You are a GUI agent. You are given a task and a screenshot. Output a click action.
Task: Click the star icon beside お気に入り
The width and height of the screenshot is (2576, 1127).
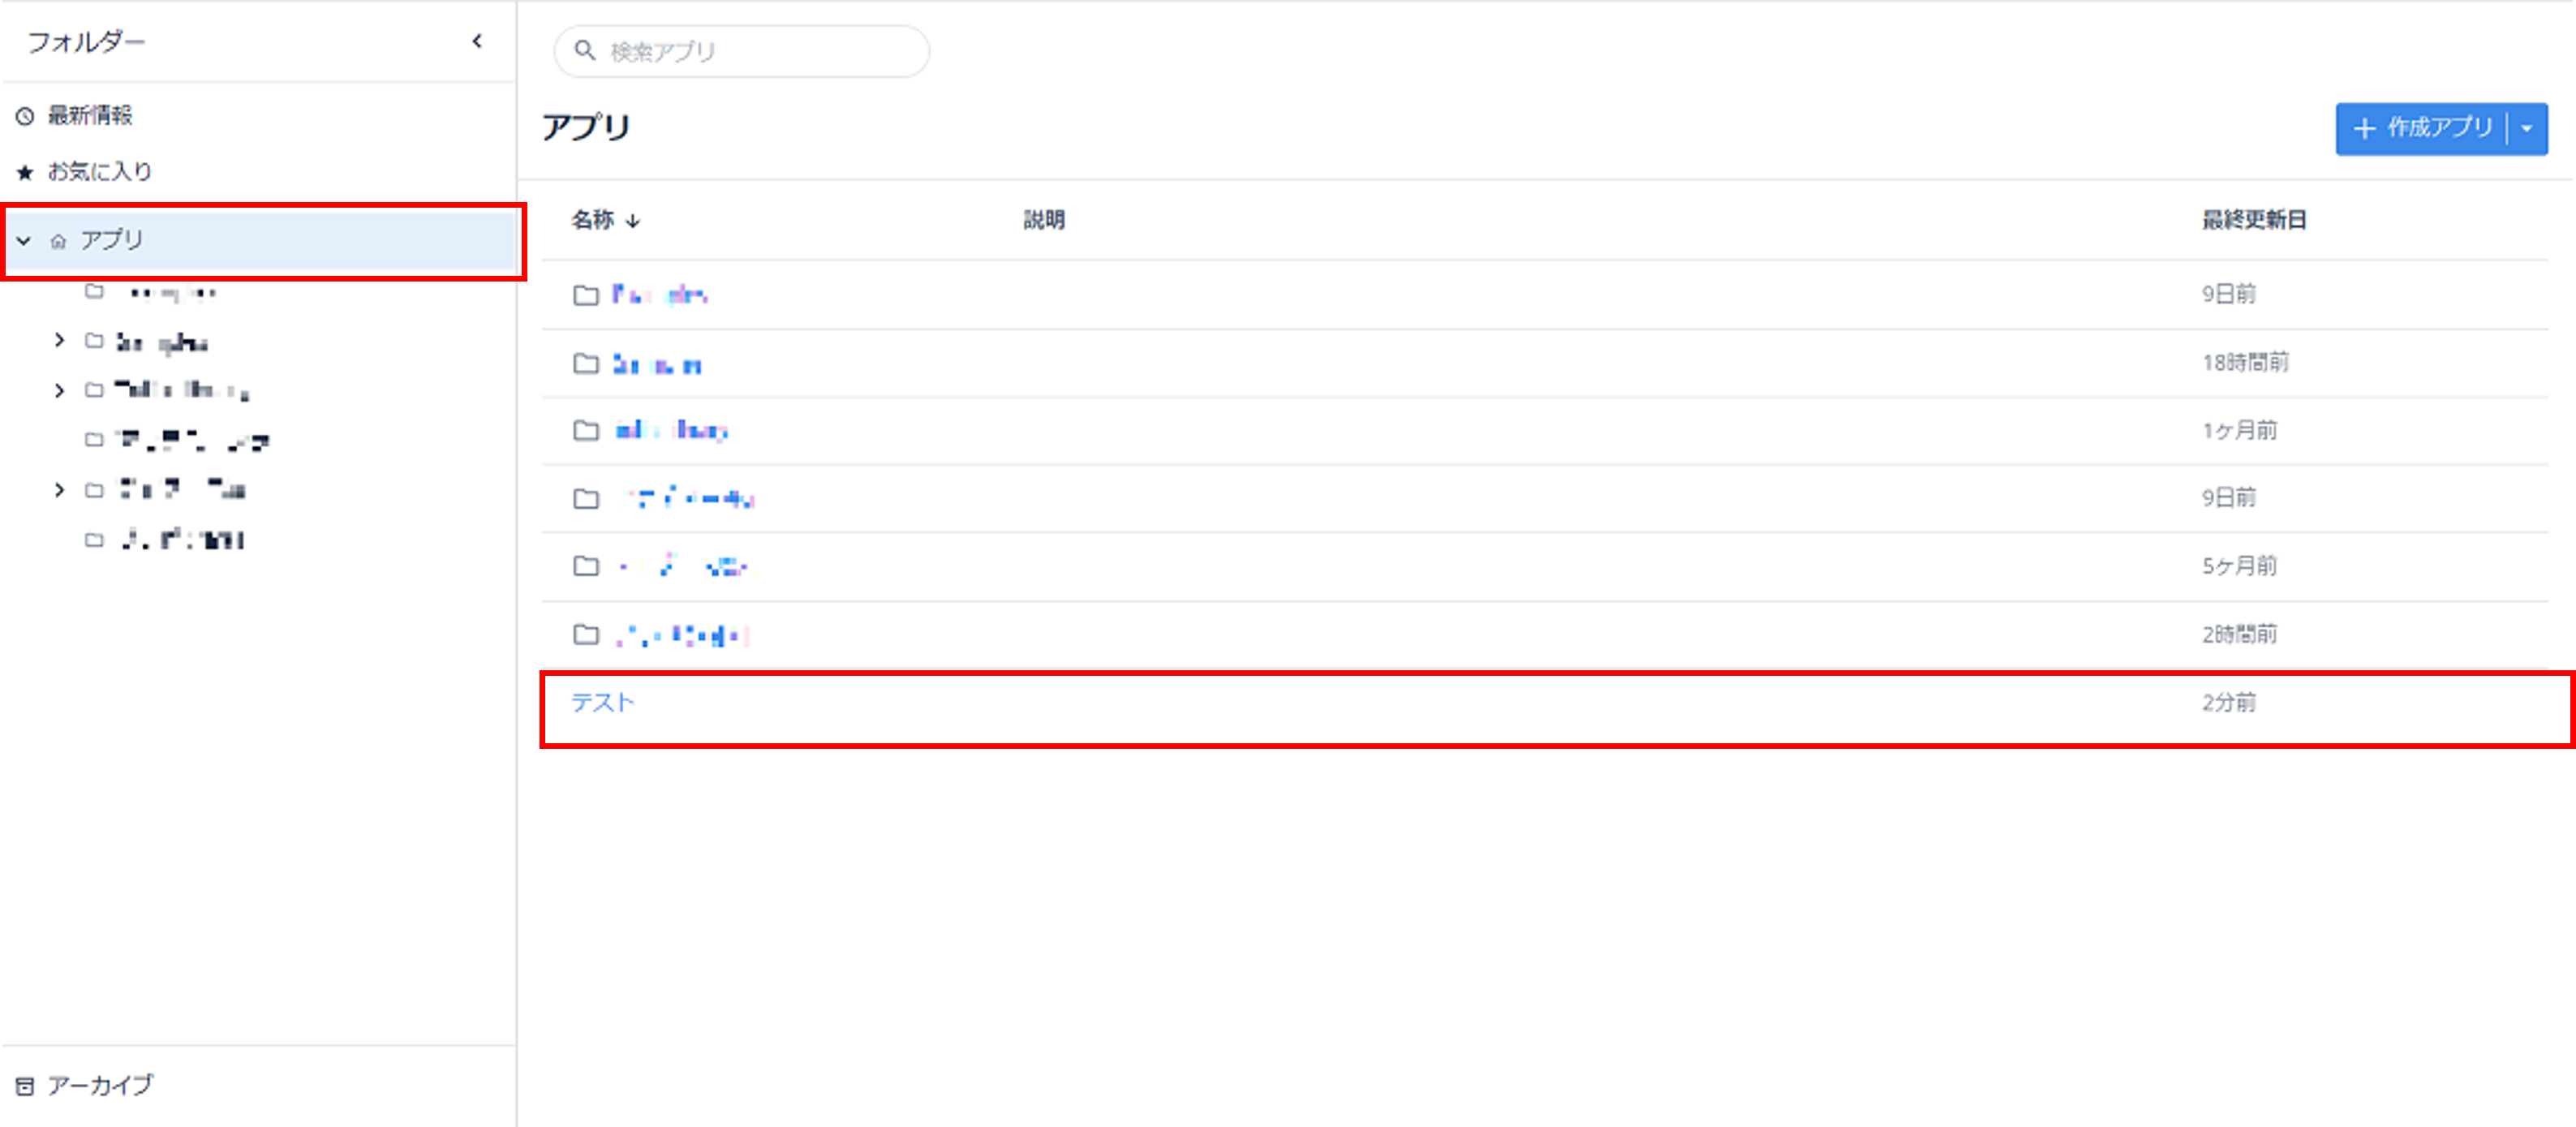click(25, 172)
